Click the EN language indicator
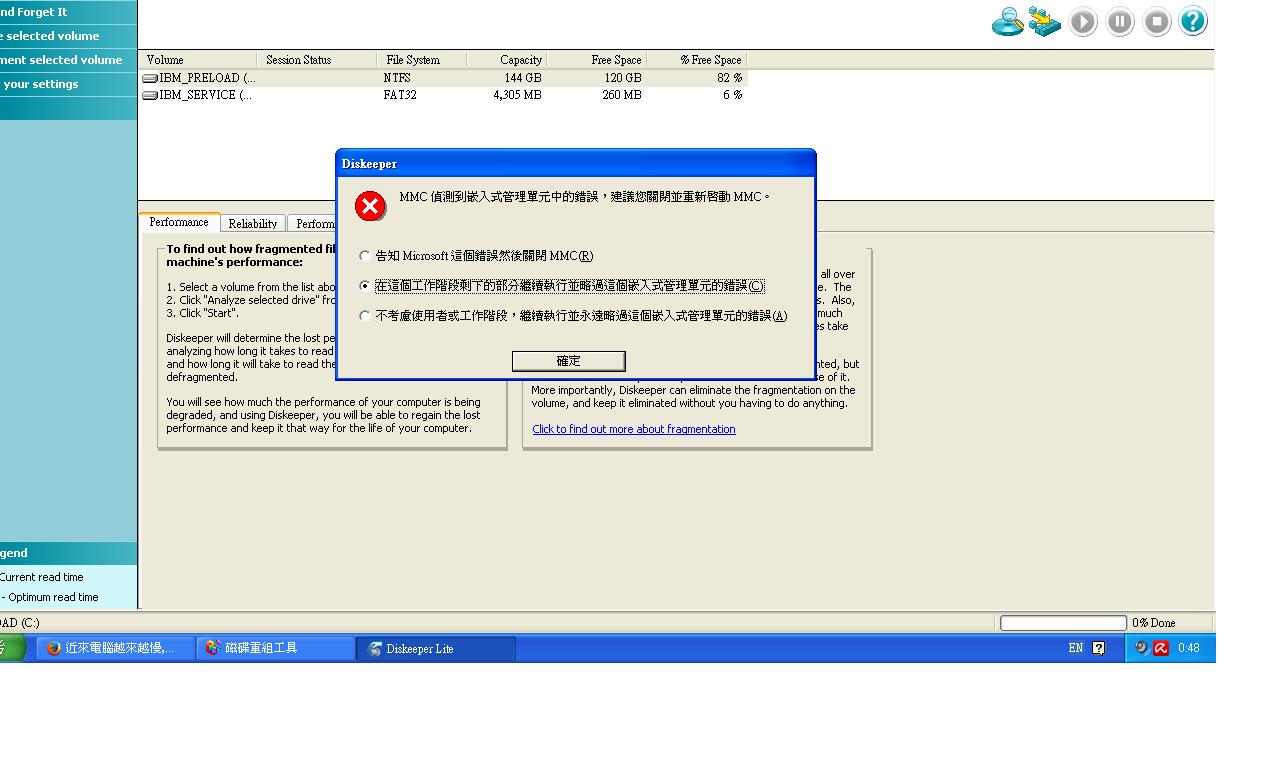Image resolution: width=1280 pixels, height=768 pixels. coord(1076,648)
